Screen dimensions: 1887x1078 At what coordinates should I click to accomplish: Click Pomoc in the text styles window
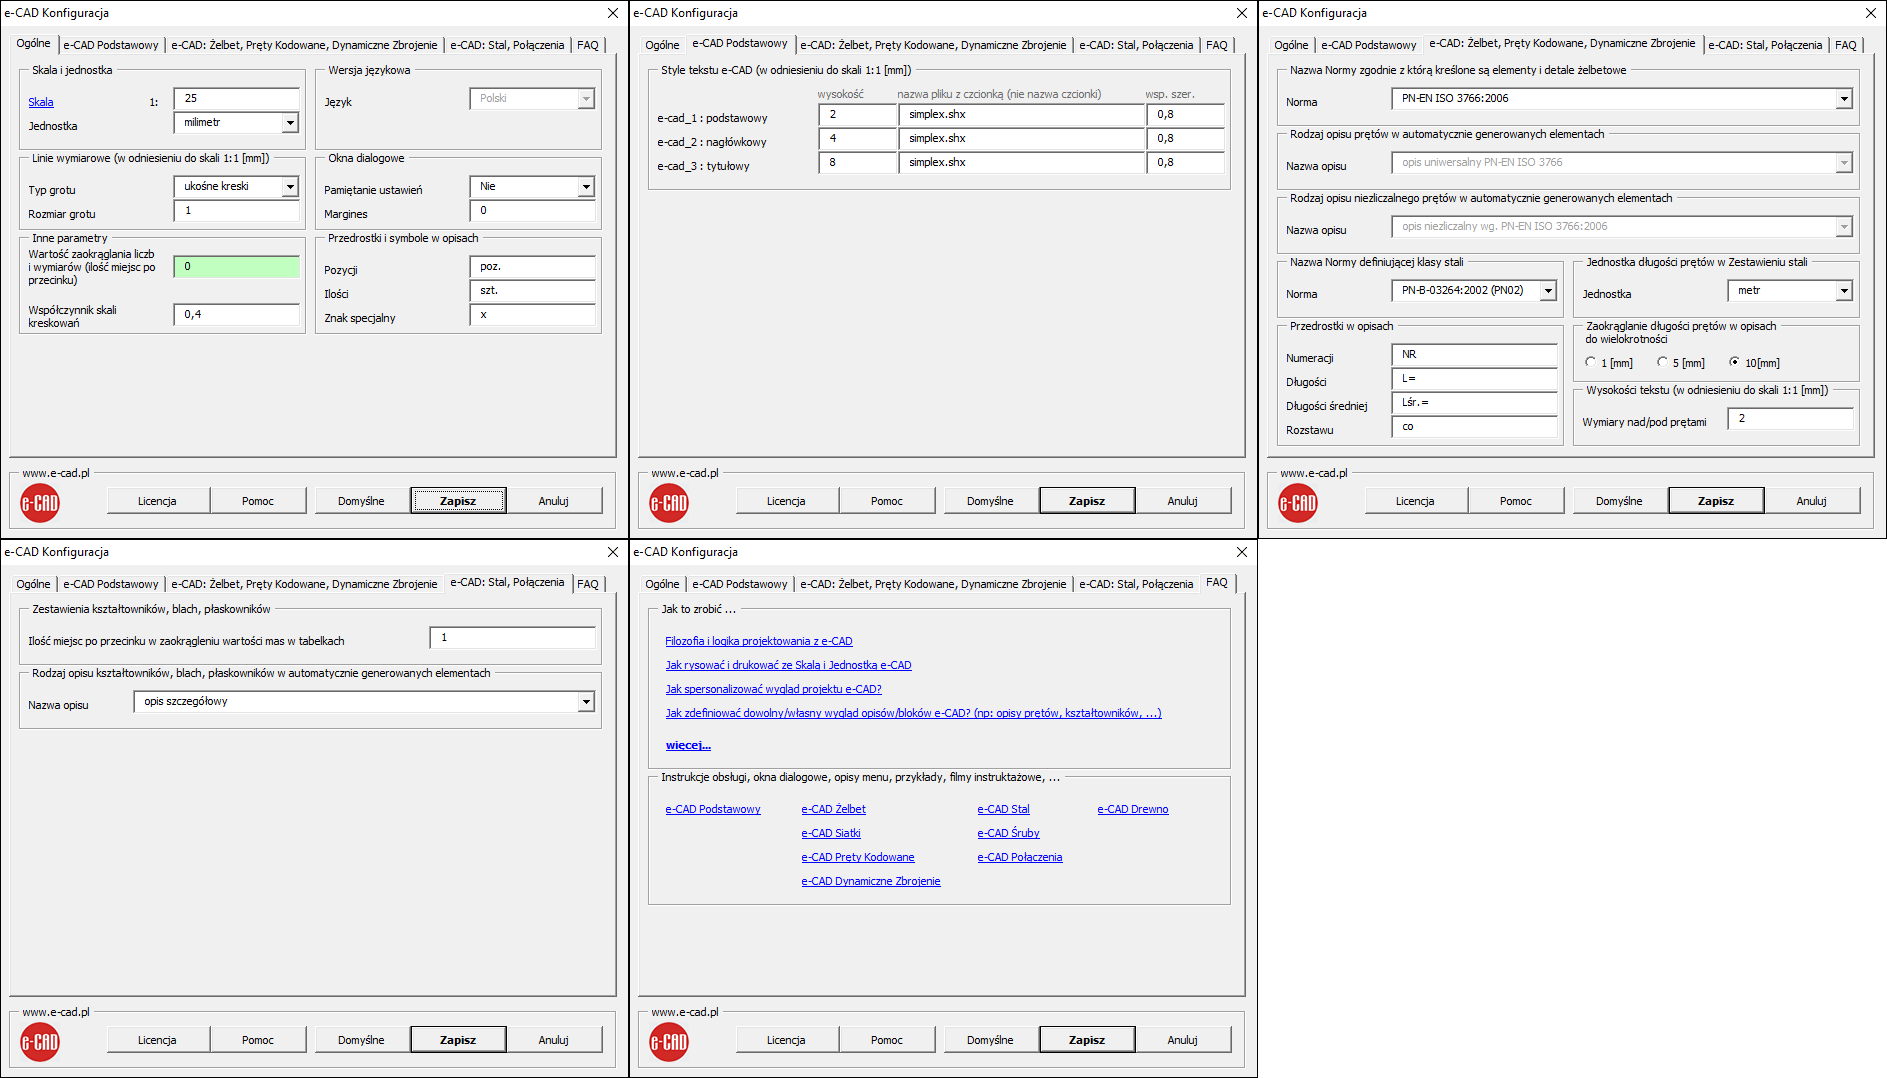(886, 501)
